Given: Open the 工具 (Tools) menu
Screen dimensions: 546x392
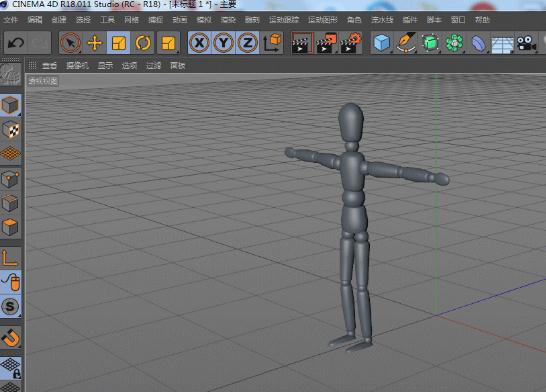Looking at the screenshot, I should [x=107, y=20].
